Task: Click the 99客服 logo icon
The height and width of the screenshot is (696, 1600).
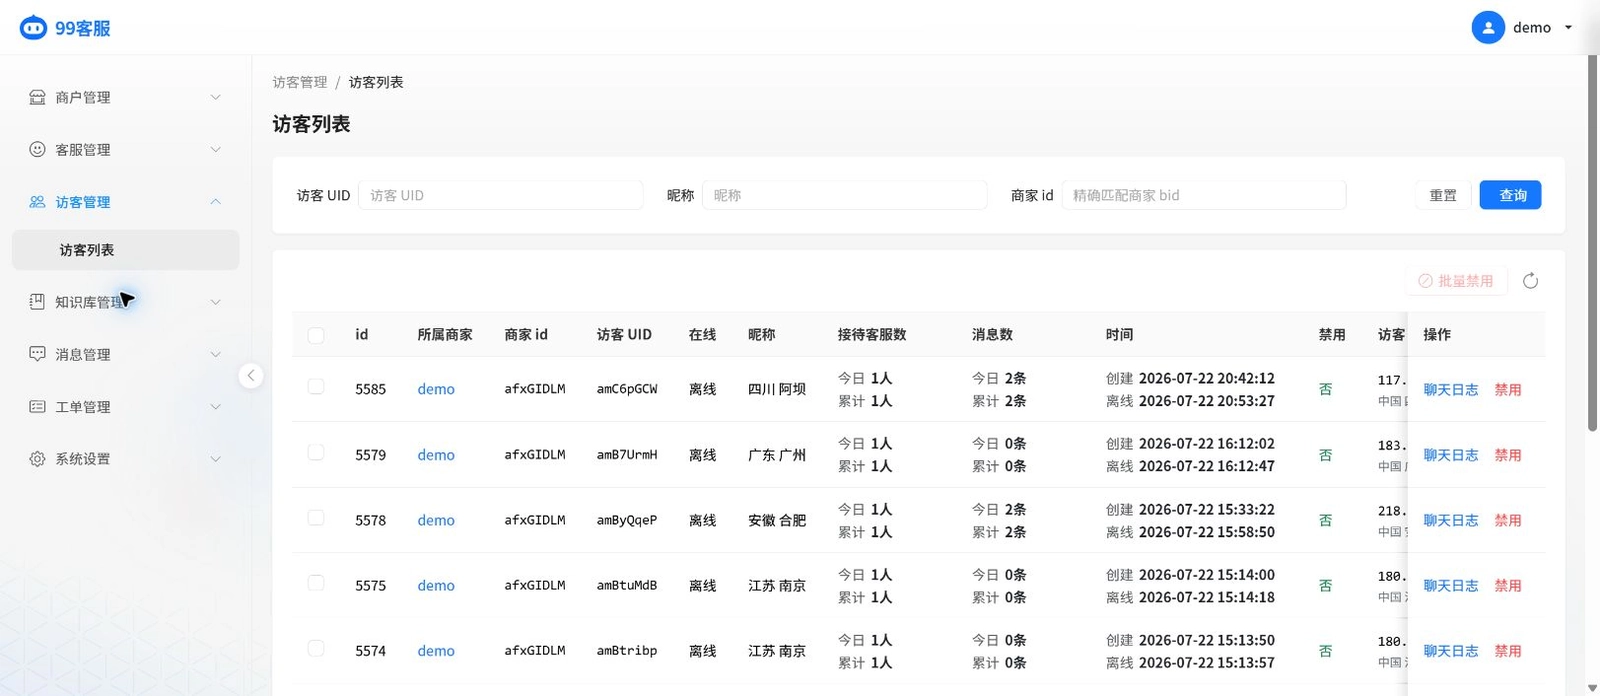Action: pyautogui.click(x=33, y=27)
